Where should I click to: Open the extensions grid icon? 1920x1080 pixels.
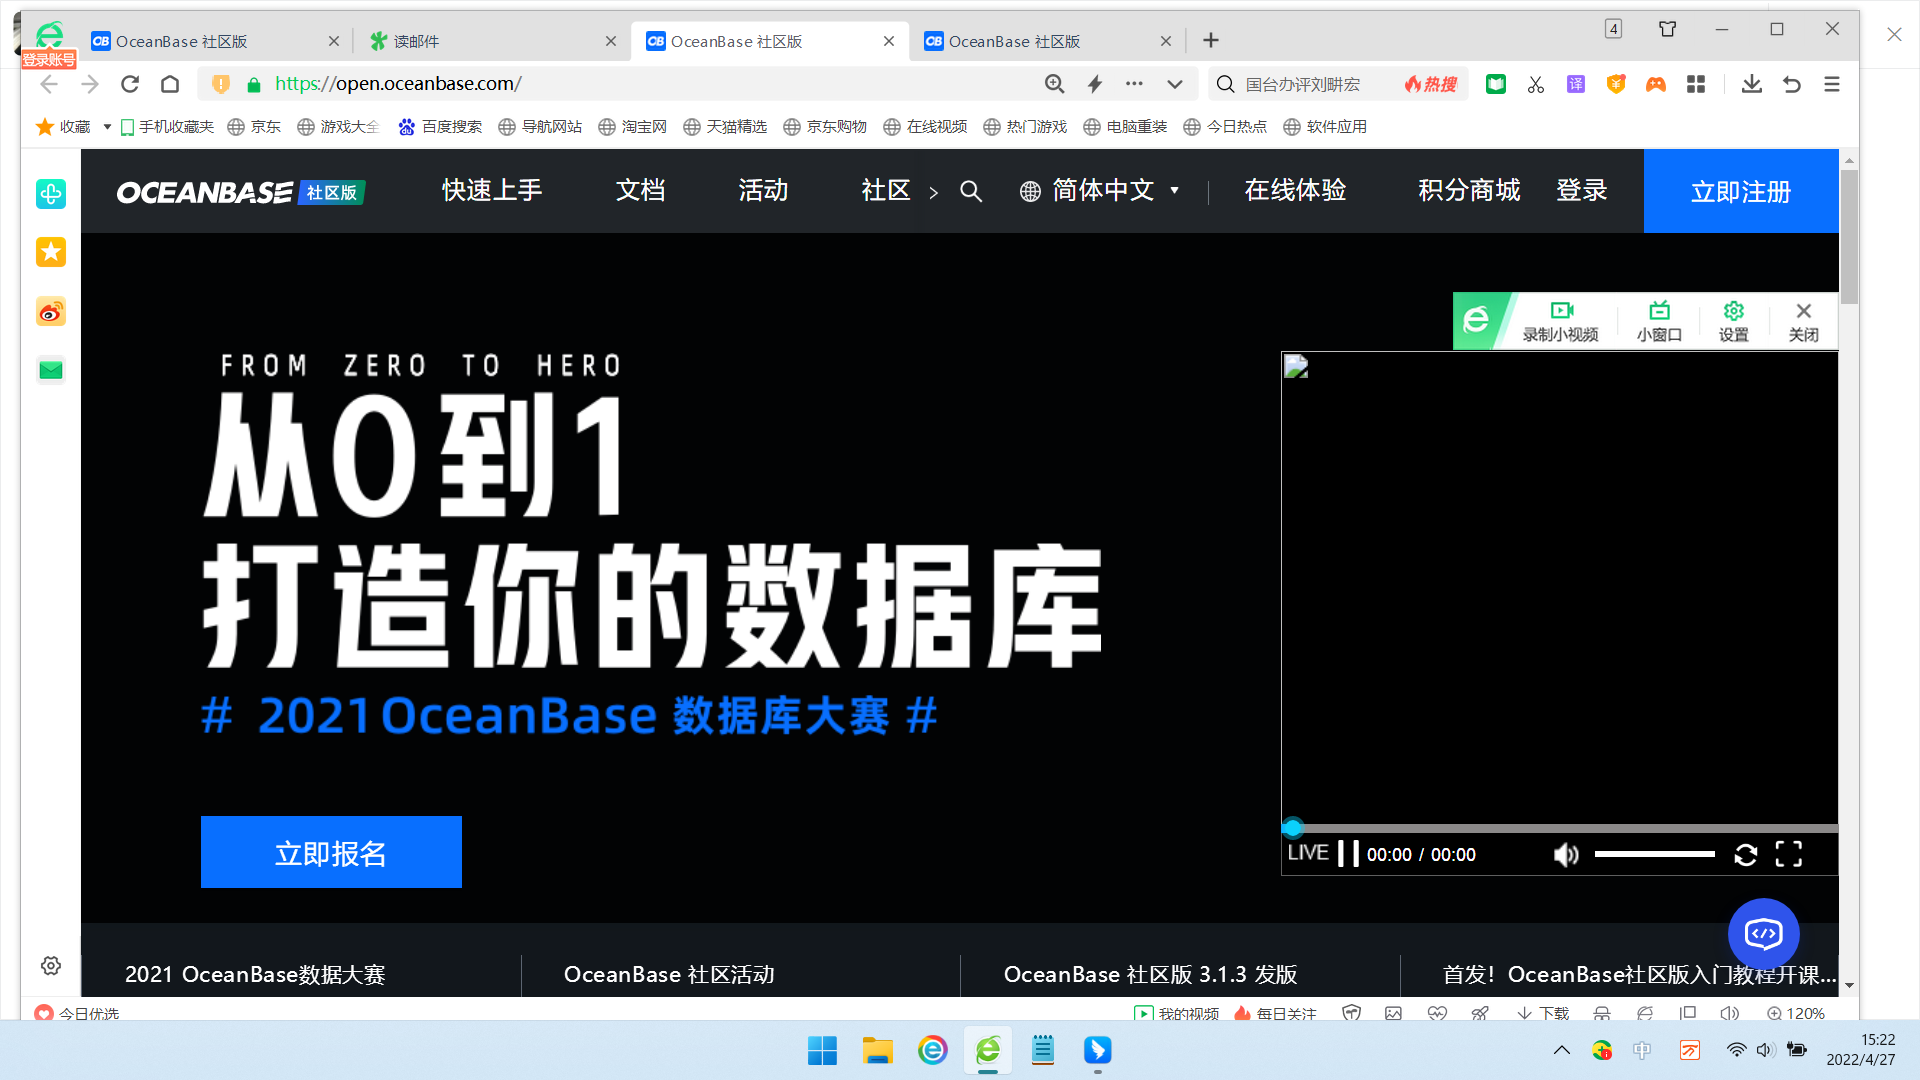pyautogui.click(x=1696, y=84)
